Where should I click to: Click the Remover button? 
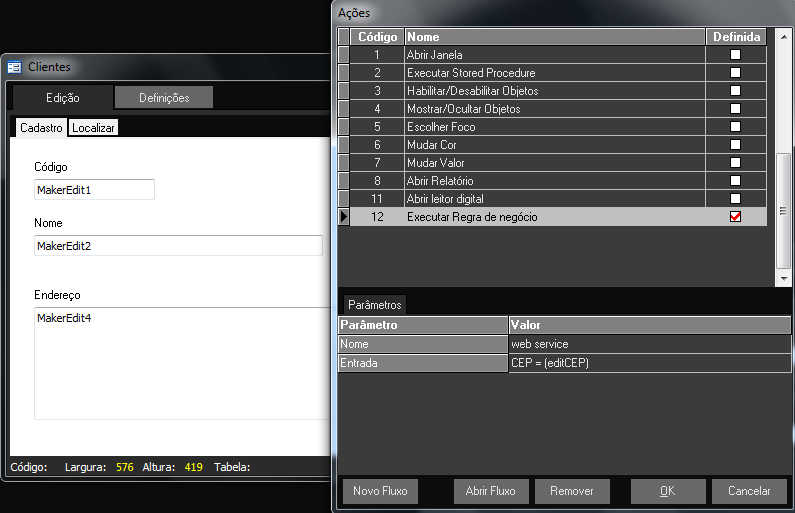click(572, 491)
